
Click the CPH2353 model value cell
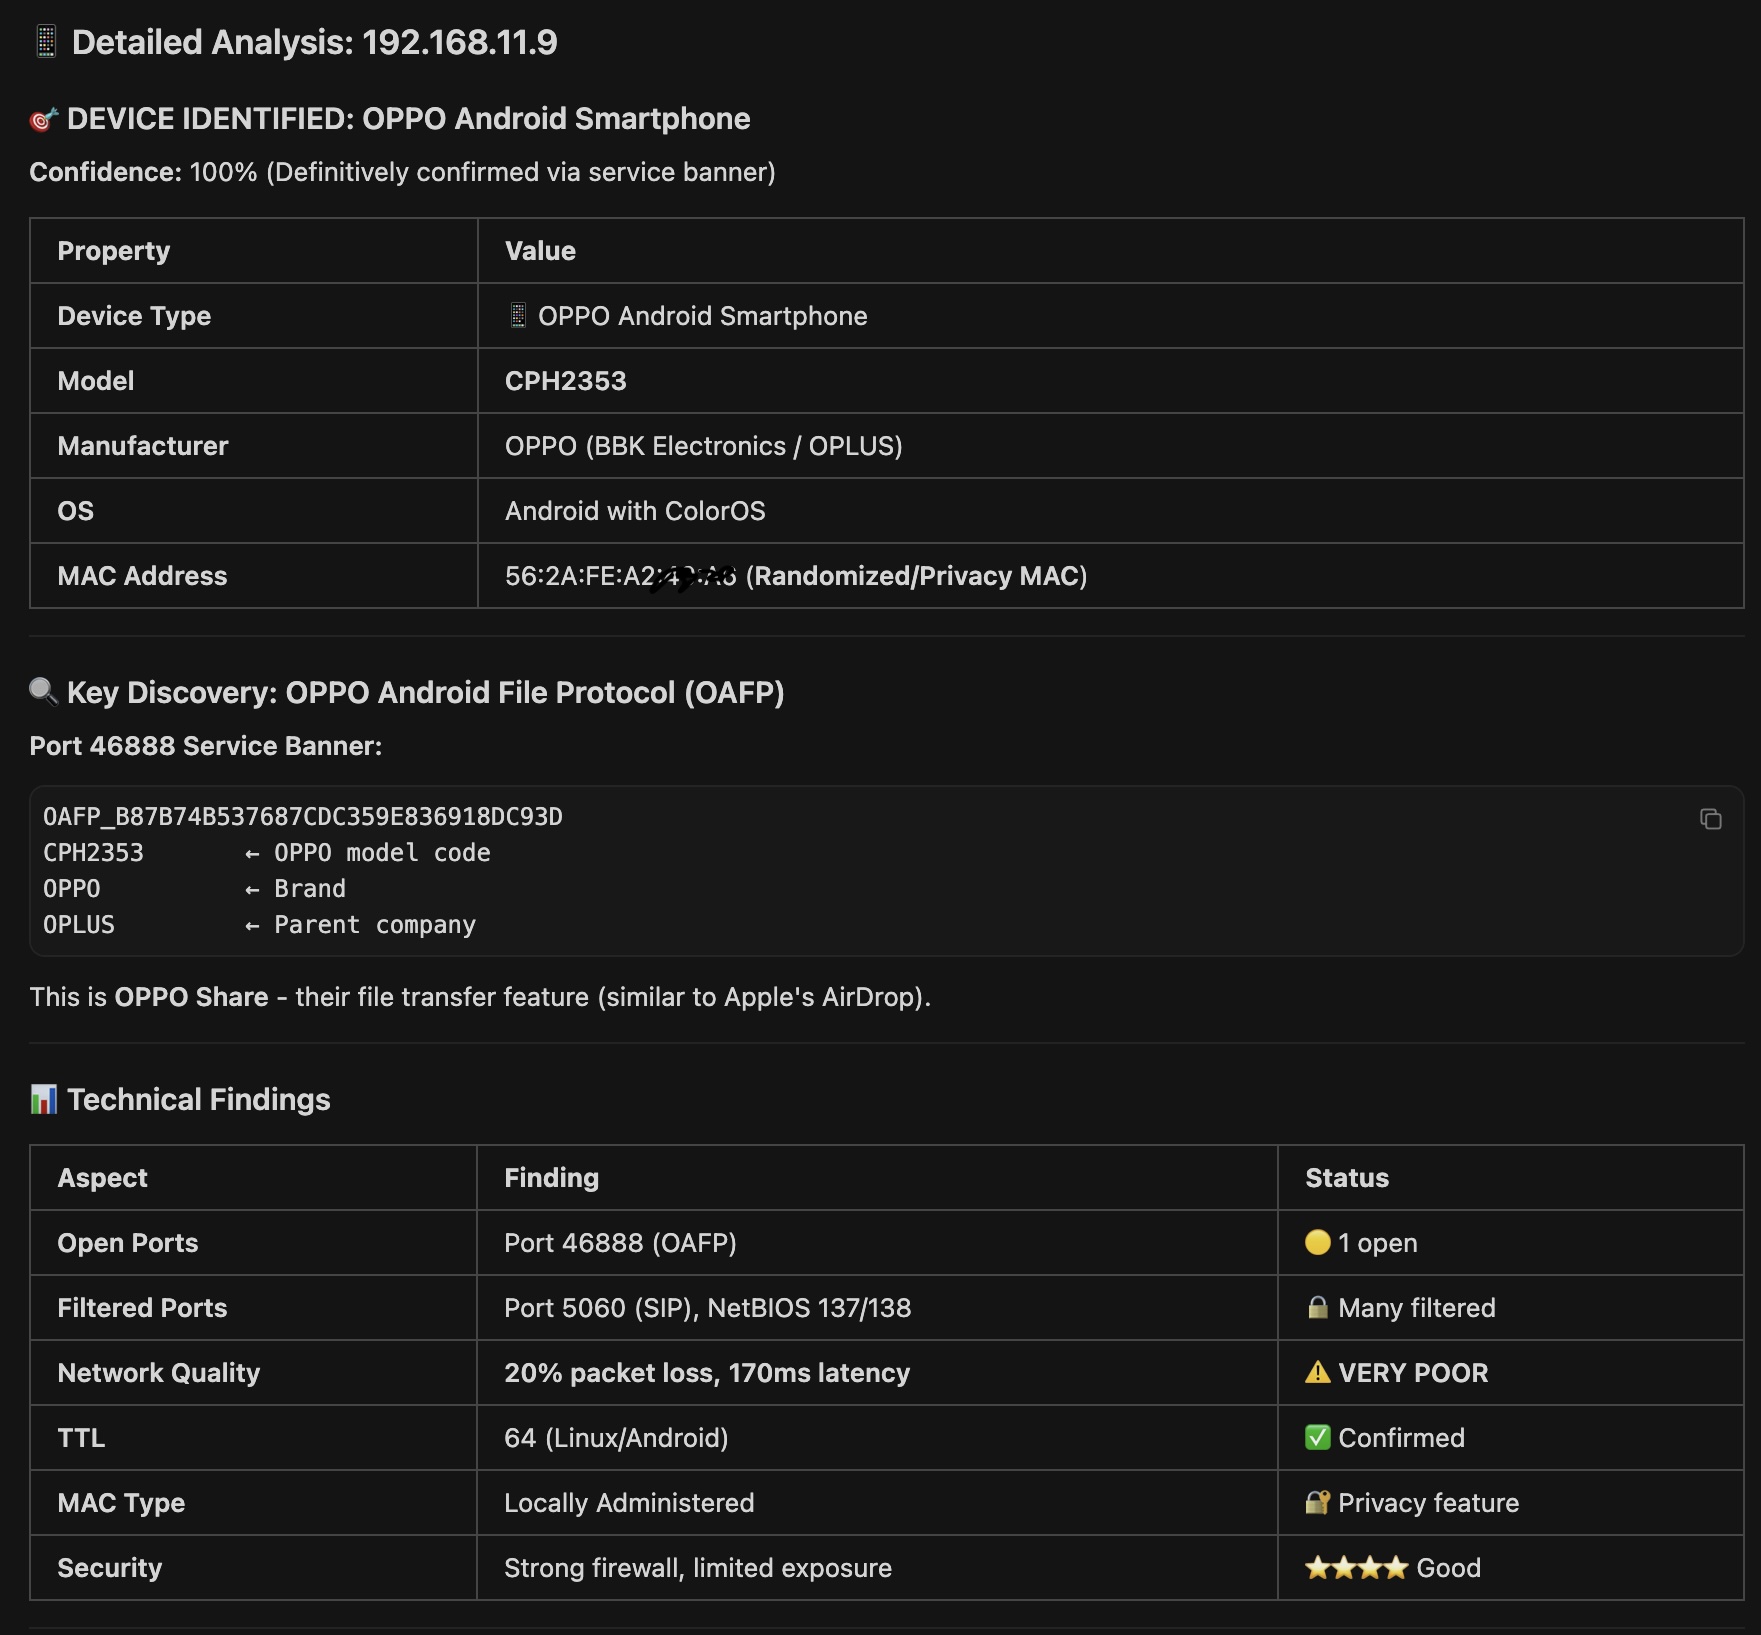[565, 381]
